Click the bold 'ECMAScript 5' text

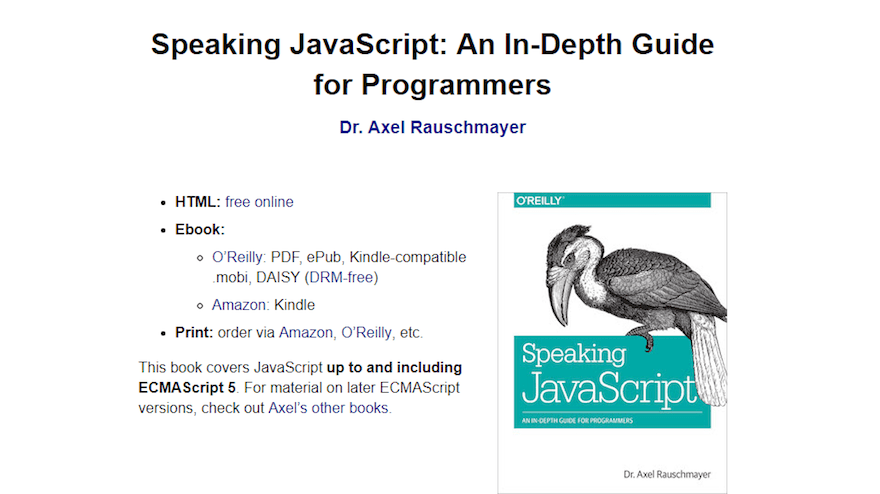click(187, 388)
